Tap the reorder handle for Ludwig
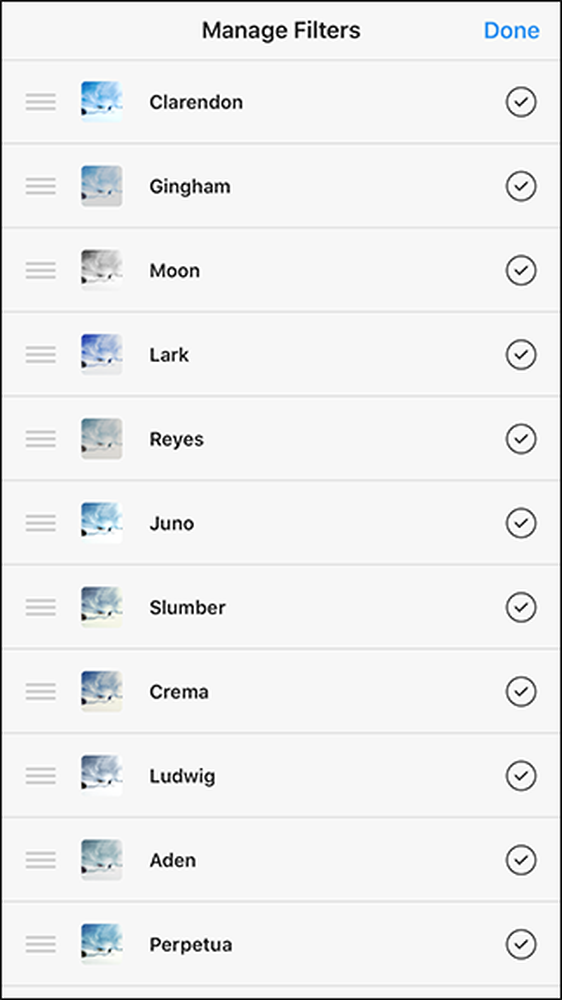562x1000 pixels. click(x=41, y=776)
